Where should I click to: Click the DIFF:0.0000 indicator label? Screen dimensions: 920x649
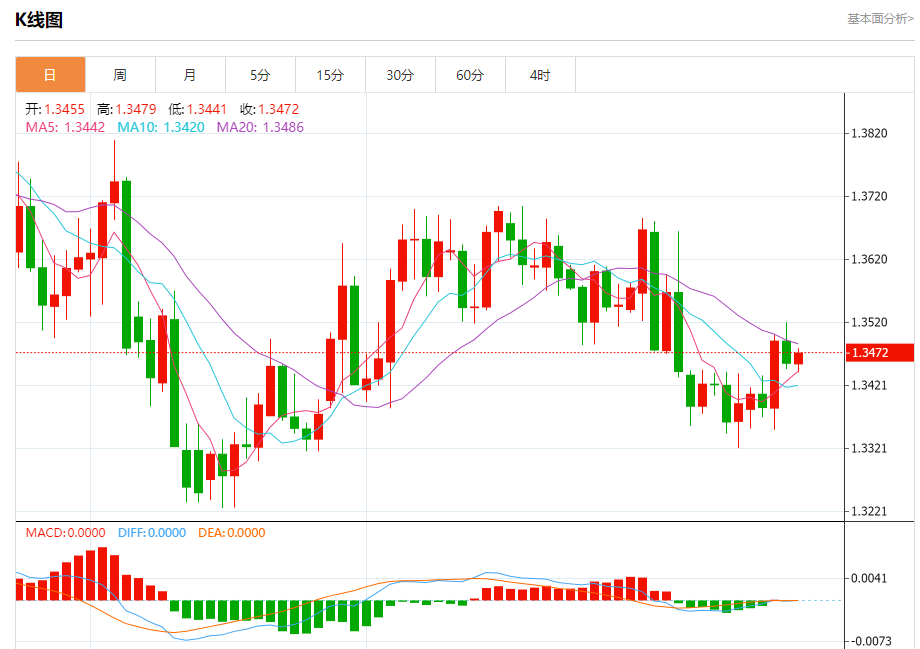[152, 533]
